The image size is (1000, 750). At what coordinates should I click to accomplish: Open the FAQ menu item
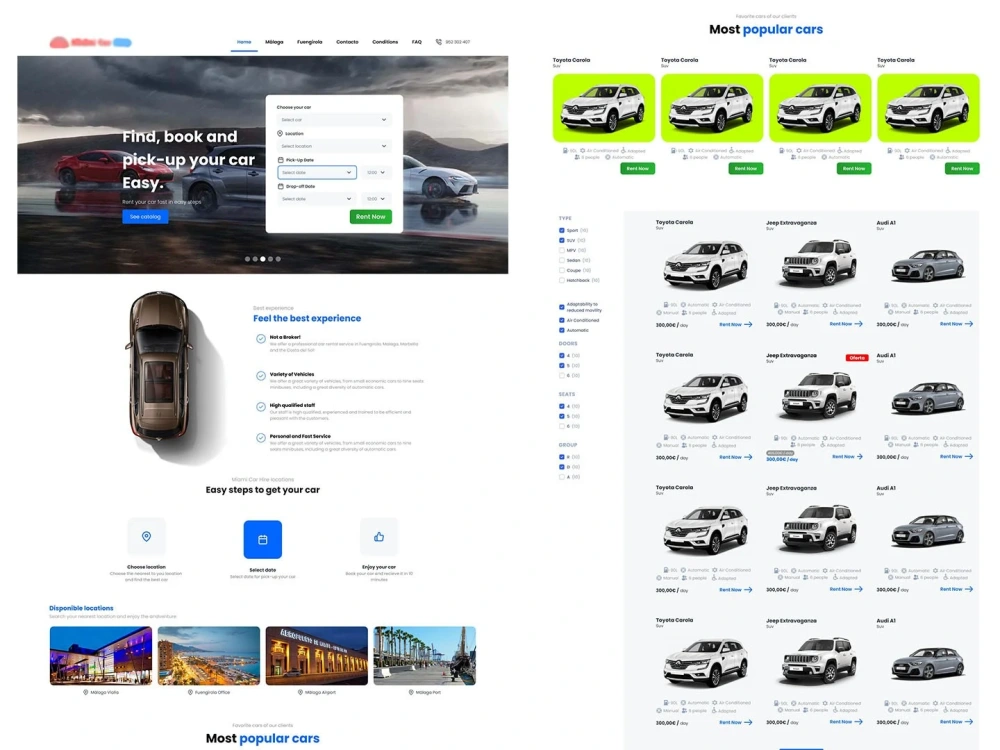[416, 42]
